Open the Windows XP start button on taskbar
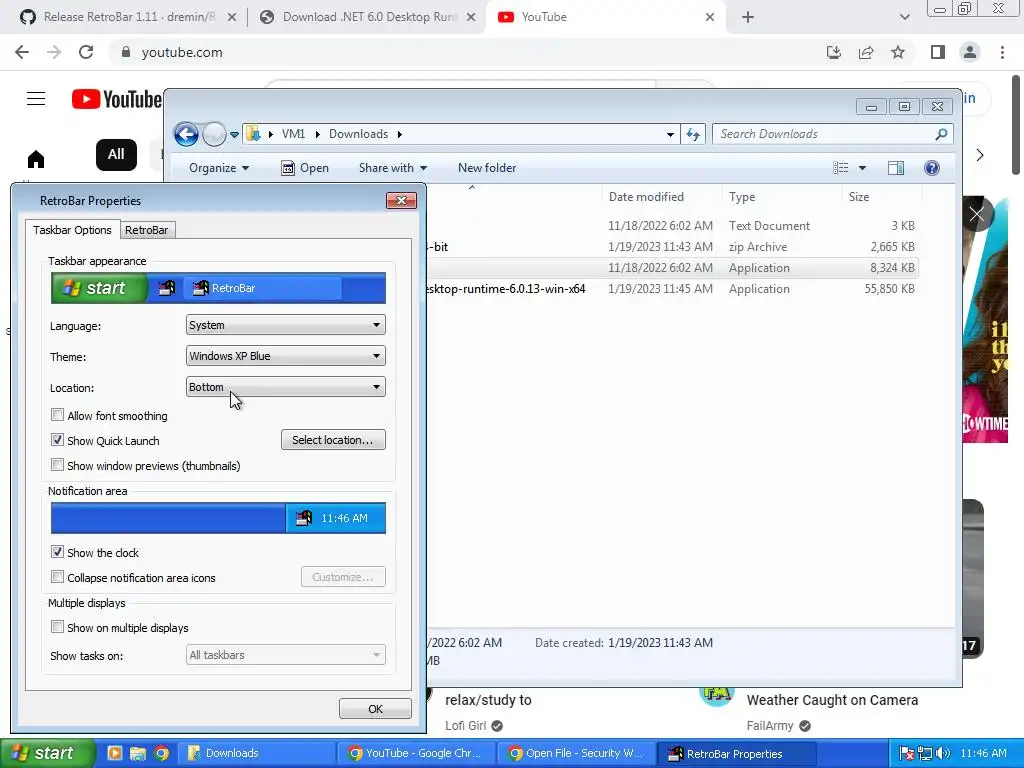Image resolution: width=1024 pixels, height=768 pixels. 46,753
